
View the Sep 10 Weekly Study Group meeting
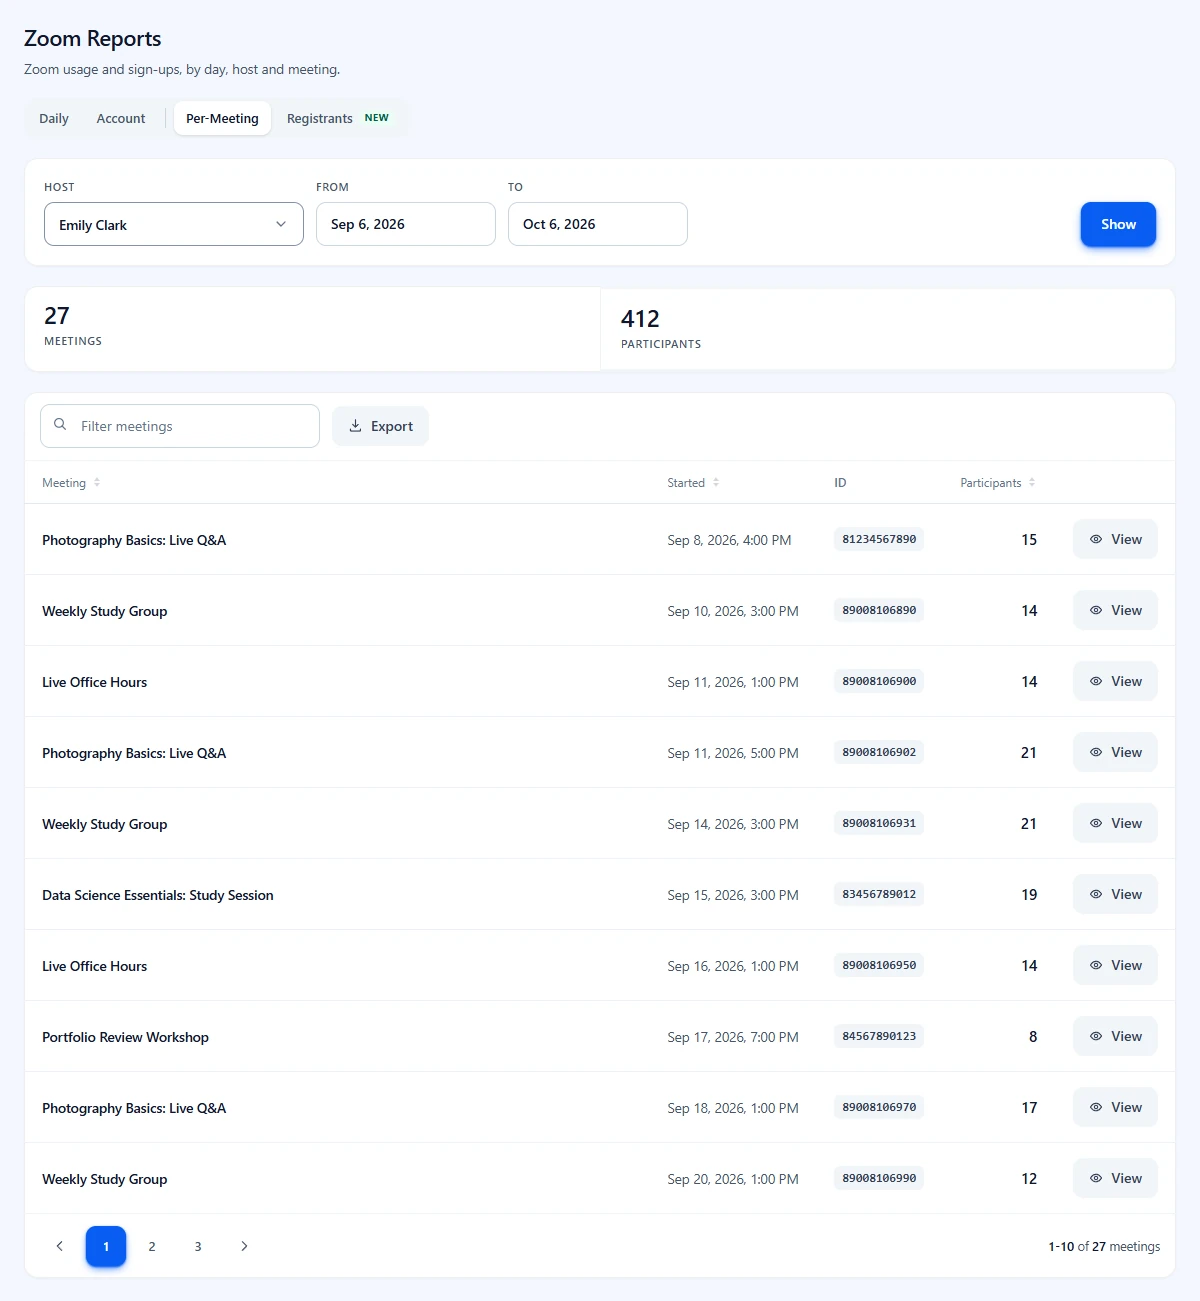click(1115, 610)
